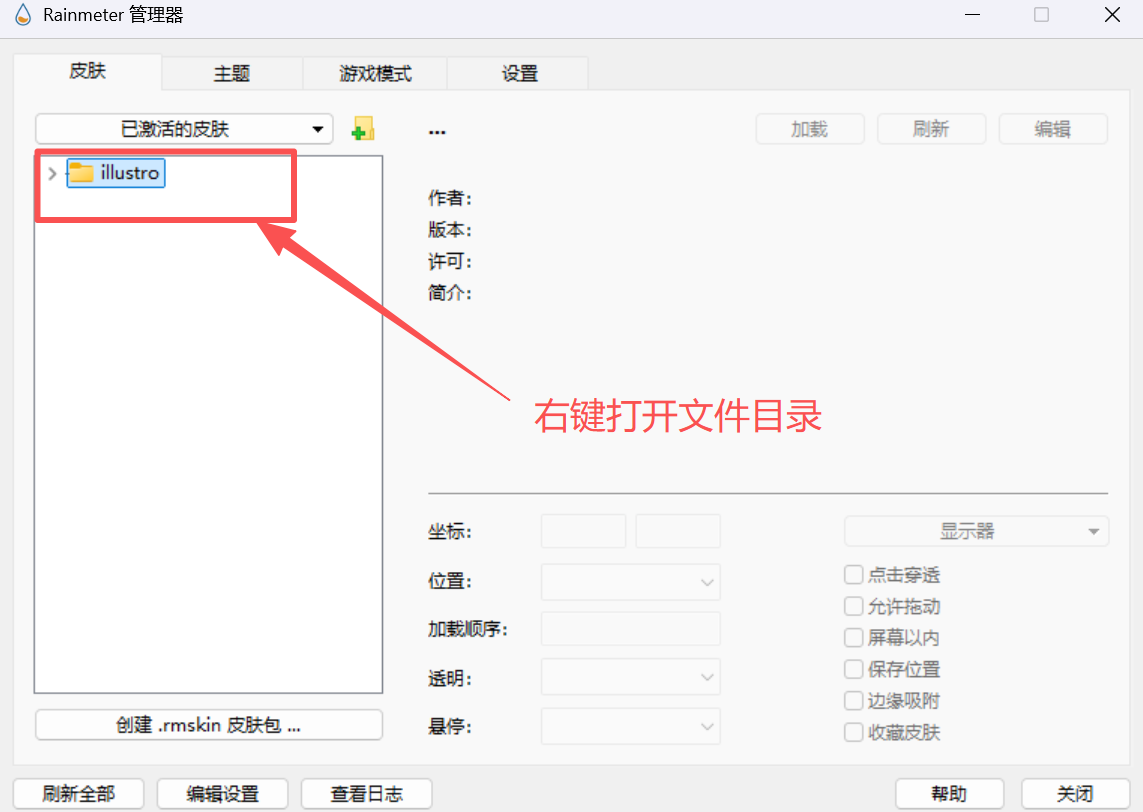Viewport: 1143px width, 812px height.
Task: Select the illustro skin folder entry
Action: point(116,173)
